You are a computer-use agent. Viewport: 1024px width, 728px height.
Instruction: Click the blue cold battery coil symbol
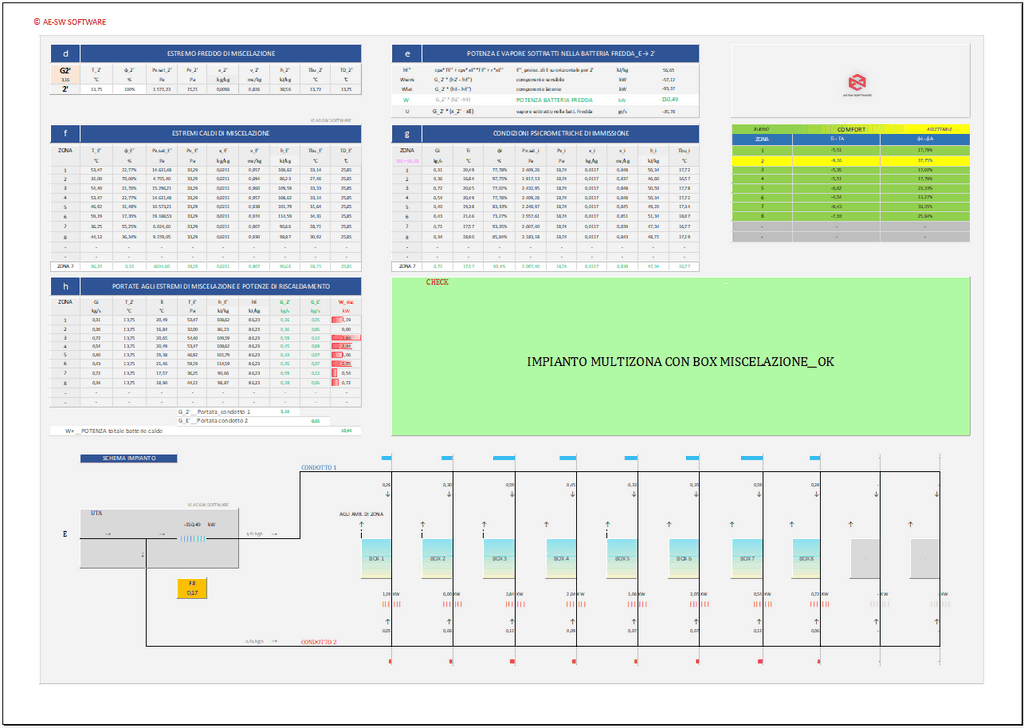[x=192, y=539]
